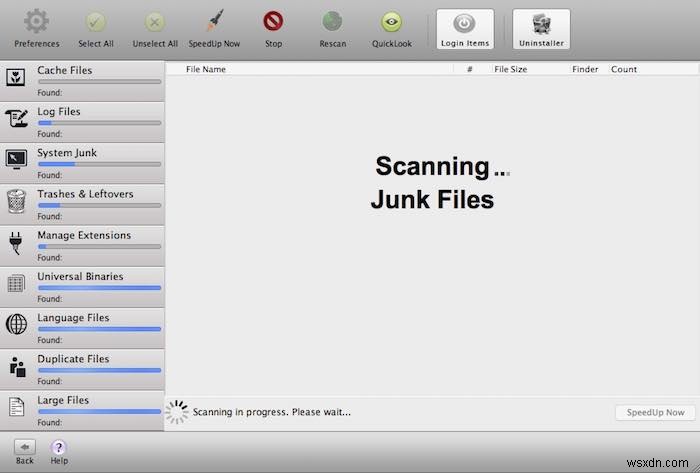700x473 pixels.
Task: Click the Rescan toolbar icon
Action: click(x=332, y=22)
